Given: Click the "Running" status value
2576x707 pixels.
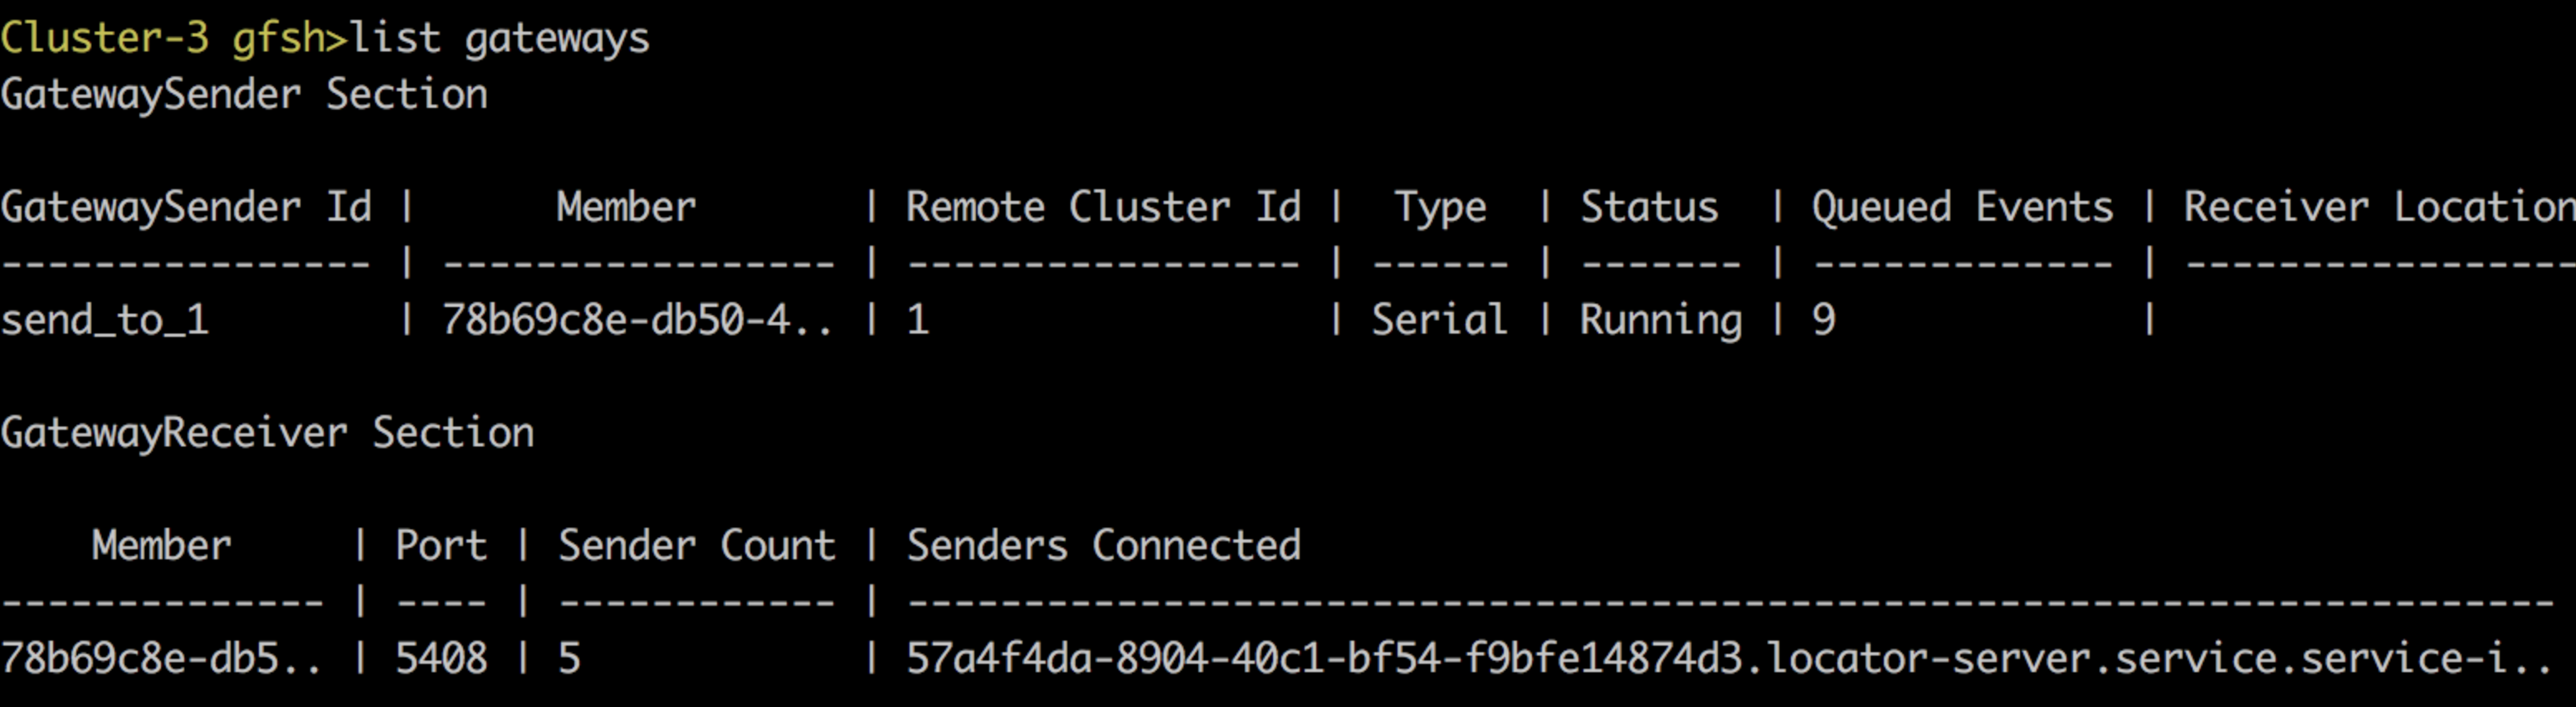Looking at the screenshot, I should pyautogui.click(x=1660, y=320).
